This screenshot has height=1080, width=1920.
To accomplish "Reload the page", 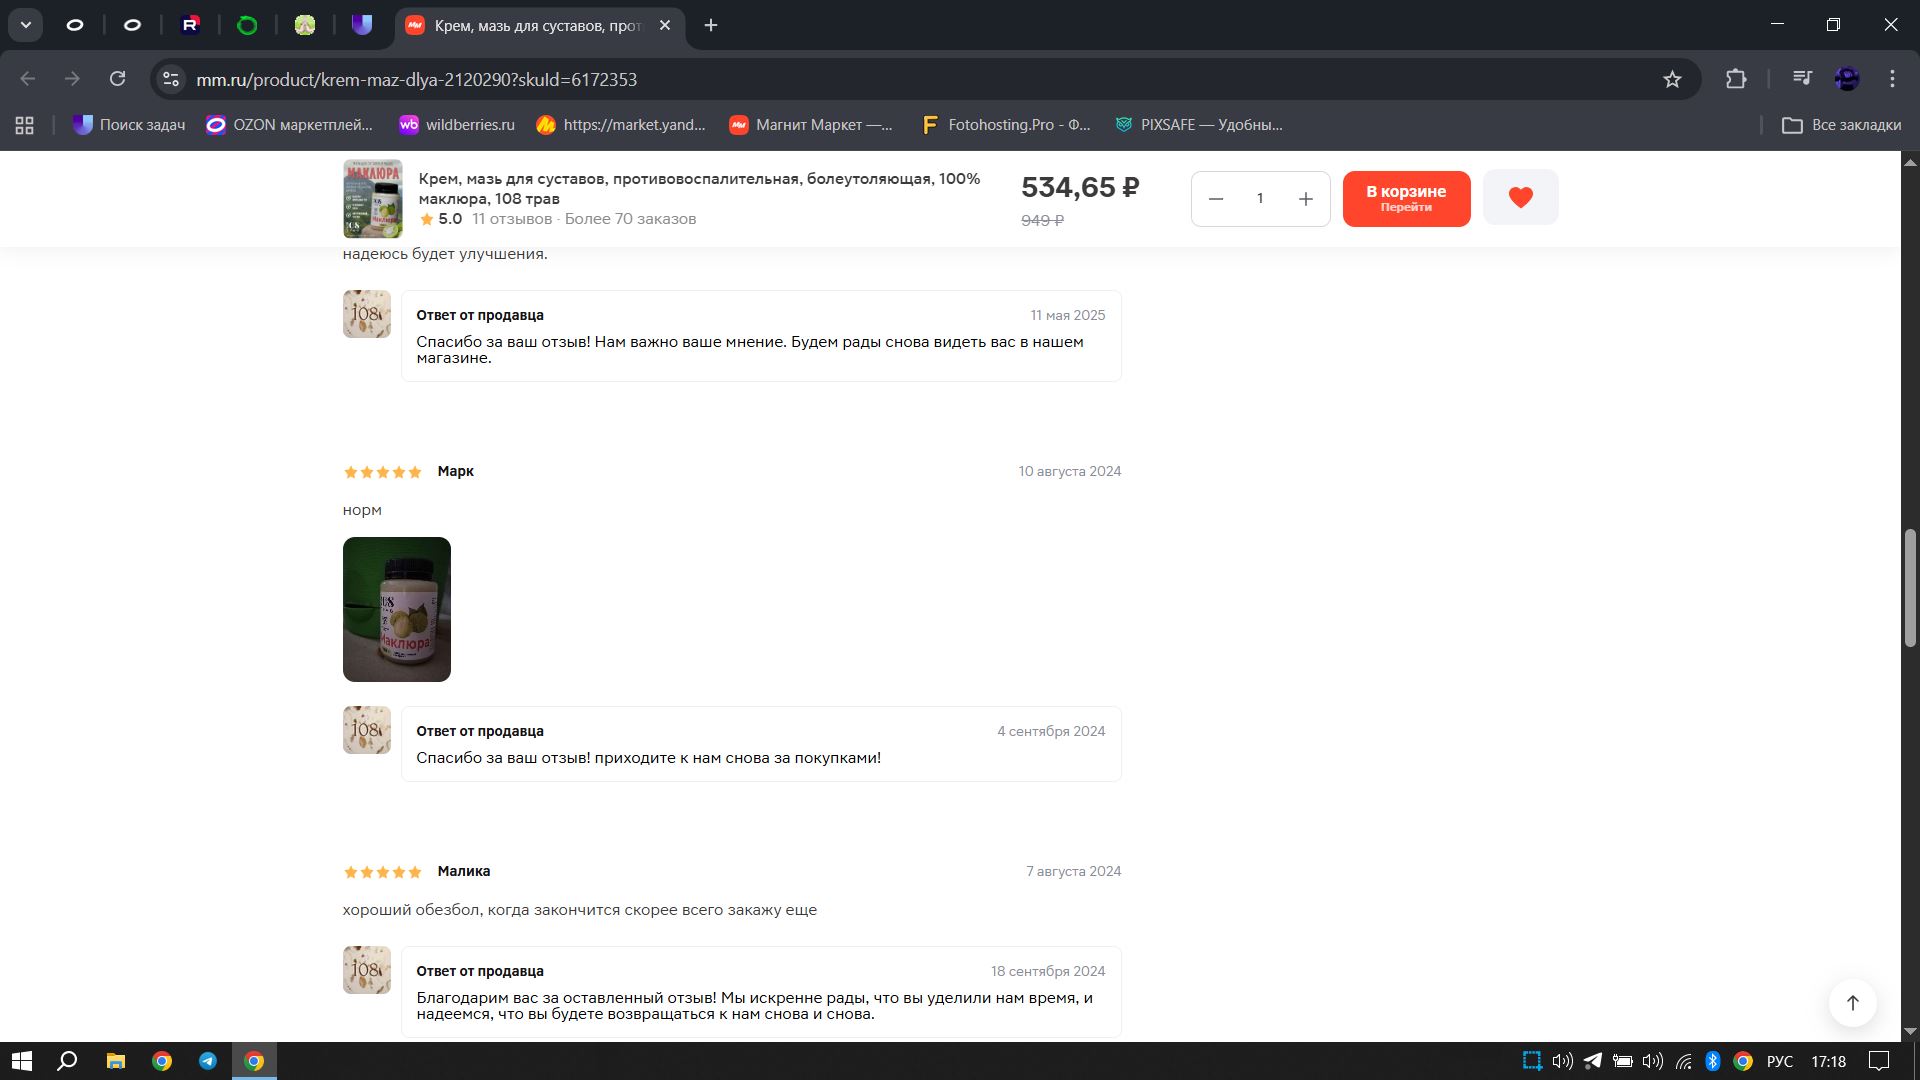I will (x=117, y=79).
